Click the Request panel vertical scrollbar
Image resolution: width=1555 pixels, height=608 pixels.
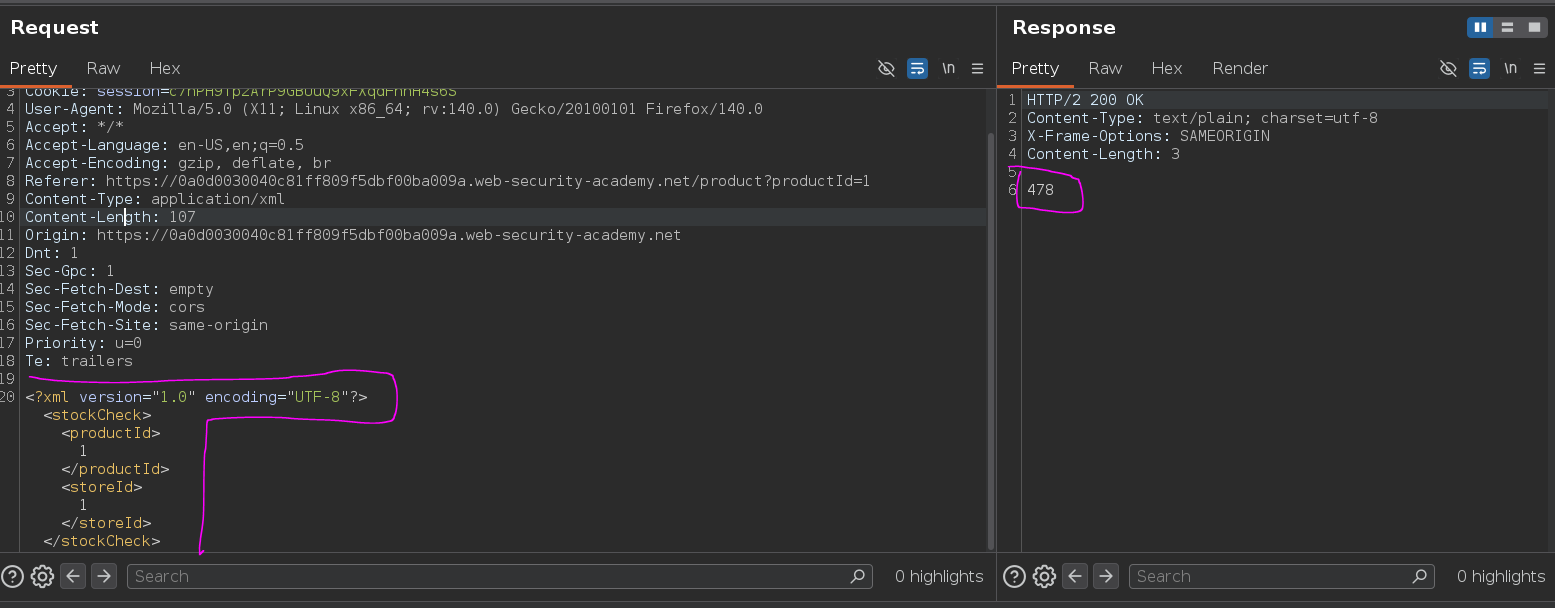(x=991, y=340)
